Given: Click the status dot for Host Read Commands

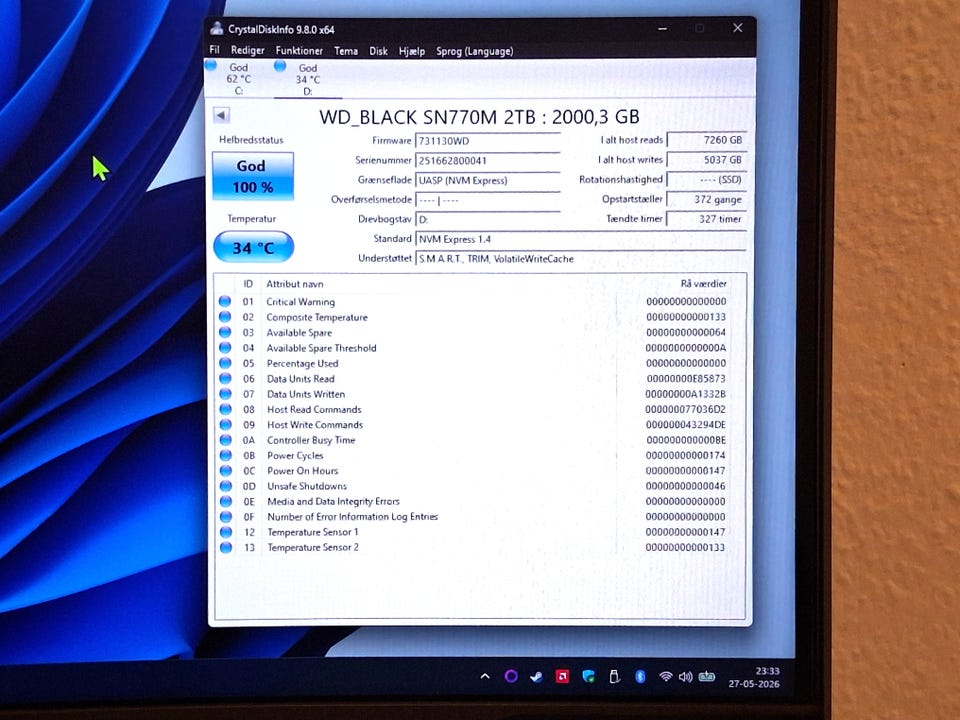Looking at the screenshot, I should pyautogui.click(x=225, y=409).
